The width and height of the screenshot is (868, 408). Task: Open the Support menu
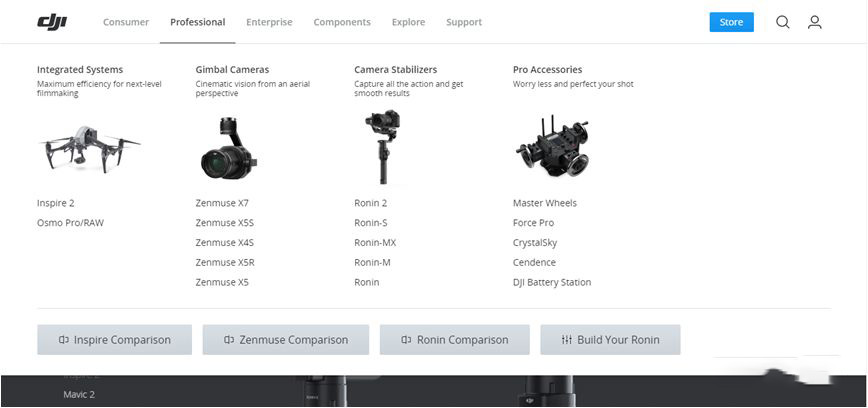tap(464, 22)
